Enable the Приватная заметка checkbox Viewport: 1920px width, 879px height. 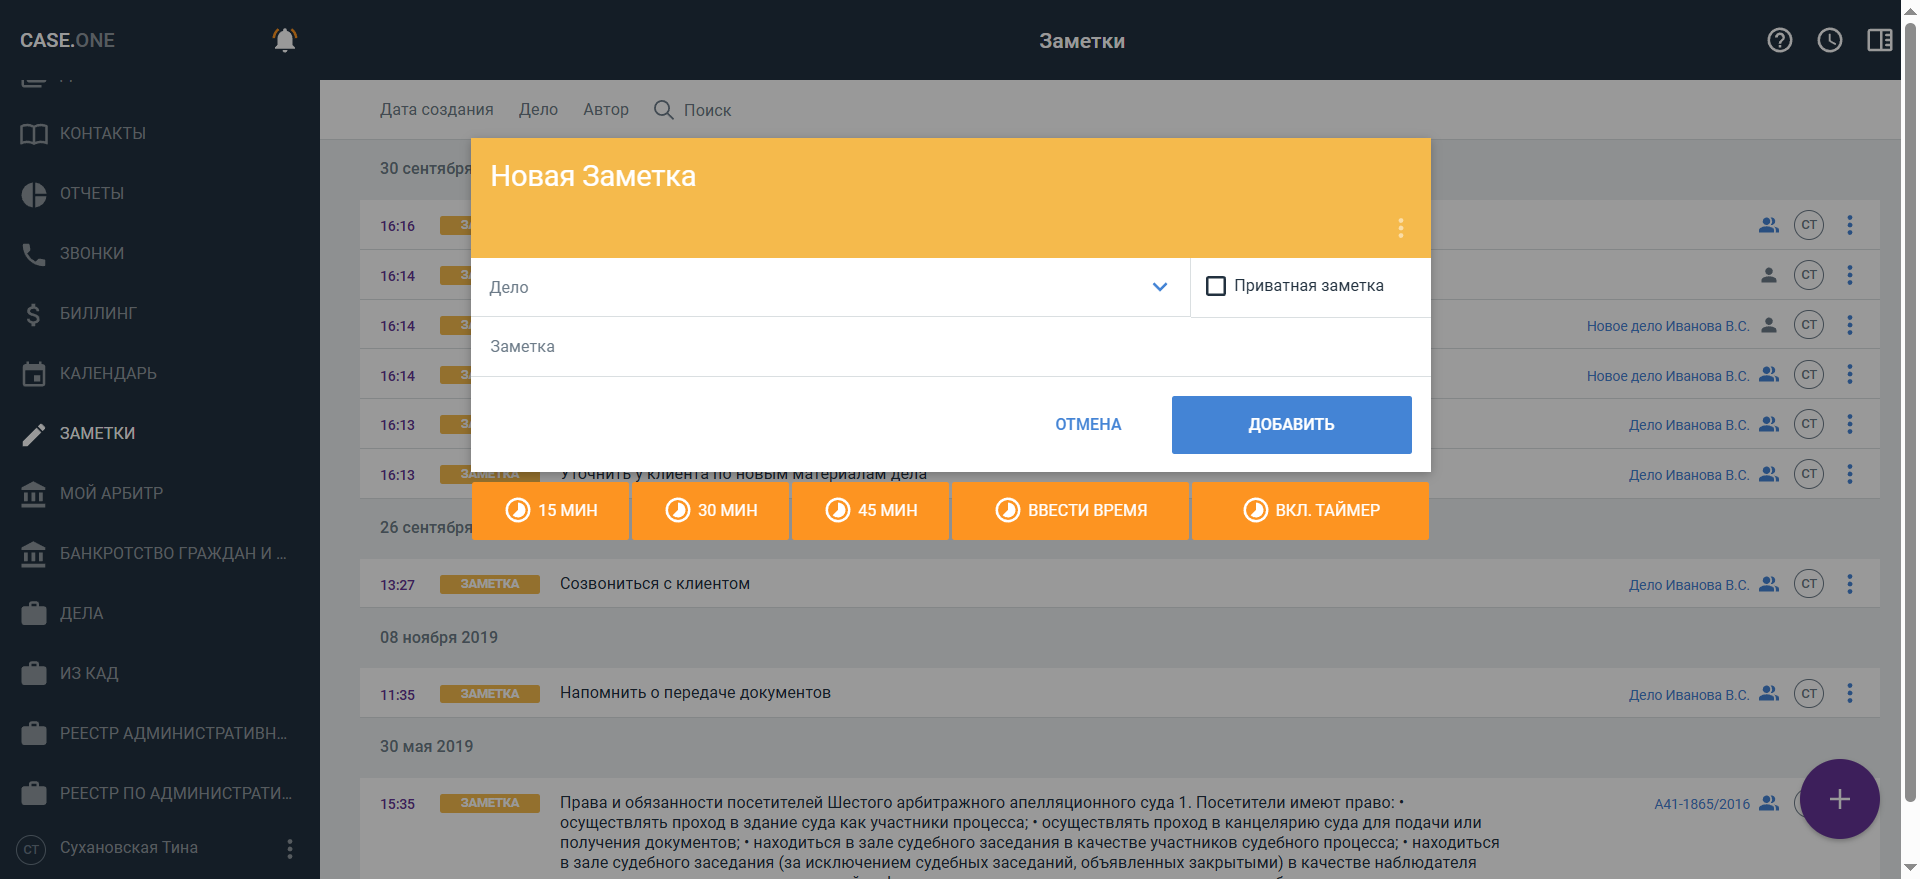[x=1216, y=286]
